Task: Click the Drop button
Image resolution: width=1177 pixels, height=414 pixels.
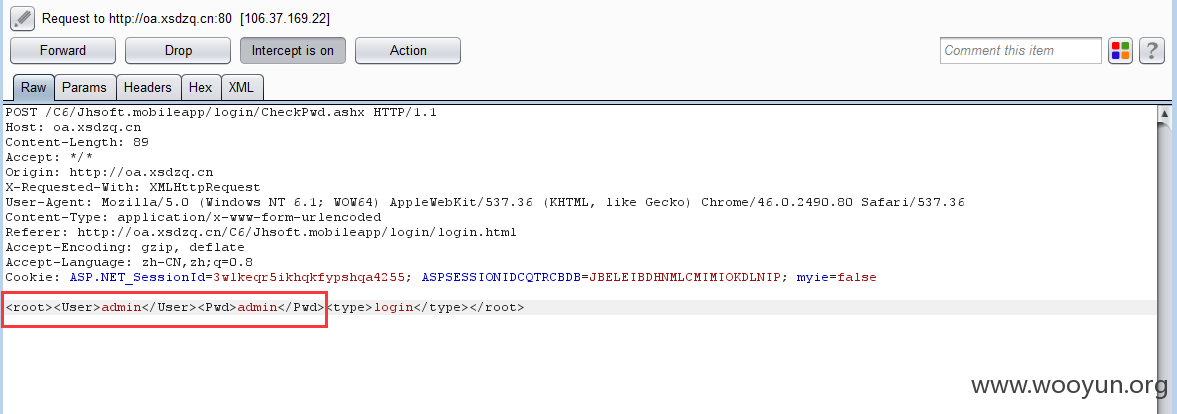Action: pyautogui.click(x=178, y=51)
